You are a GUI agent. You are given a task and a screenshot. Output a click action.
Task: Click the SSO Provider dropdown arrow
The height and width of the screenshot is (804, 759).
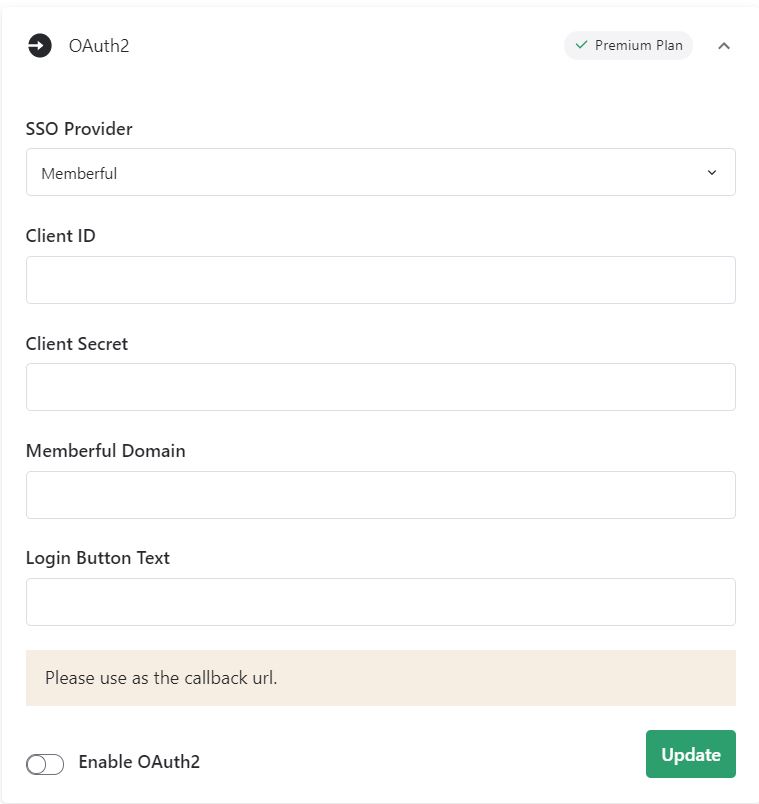712,173
